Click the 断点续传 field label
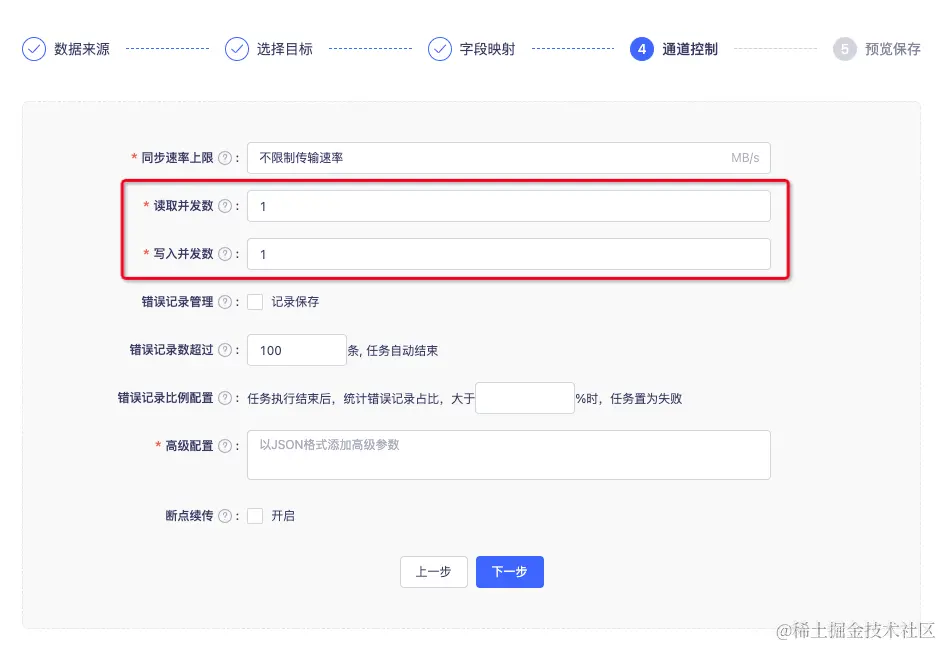Image resolution: width=942 pixels, height=647 pixels. pyautogui.click(x=189, y=516)
